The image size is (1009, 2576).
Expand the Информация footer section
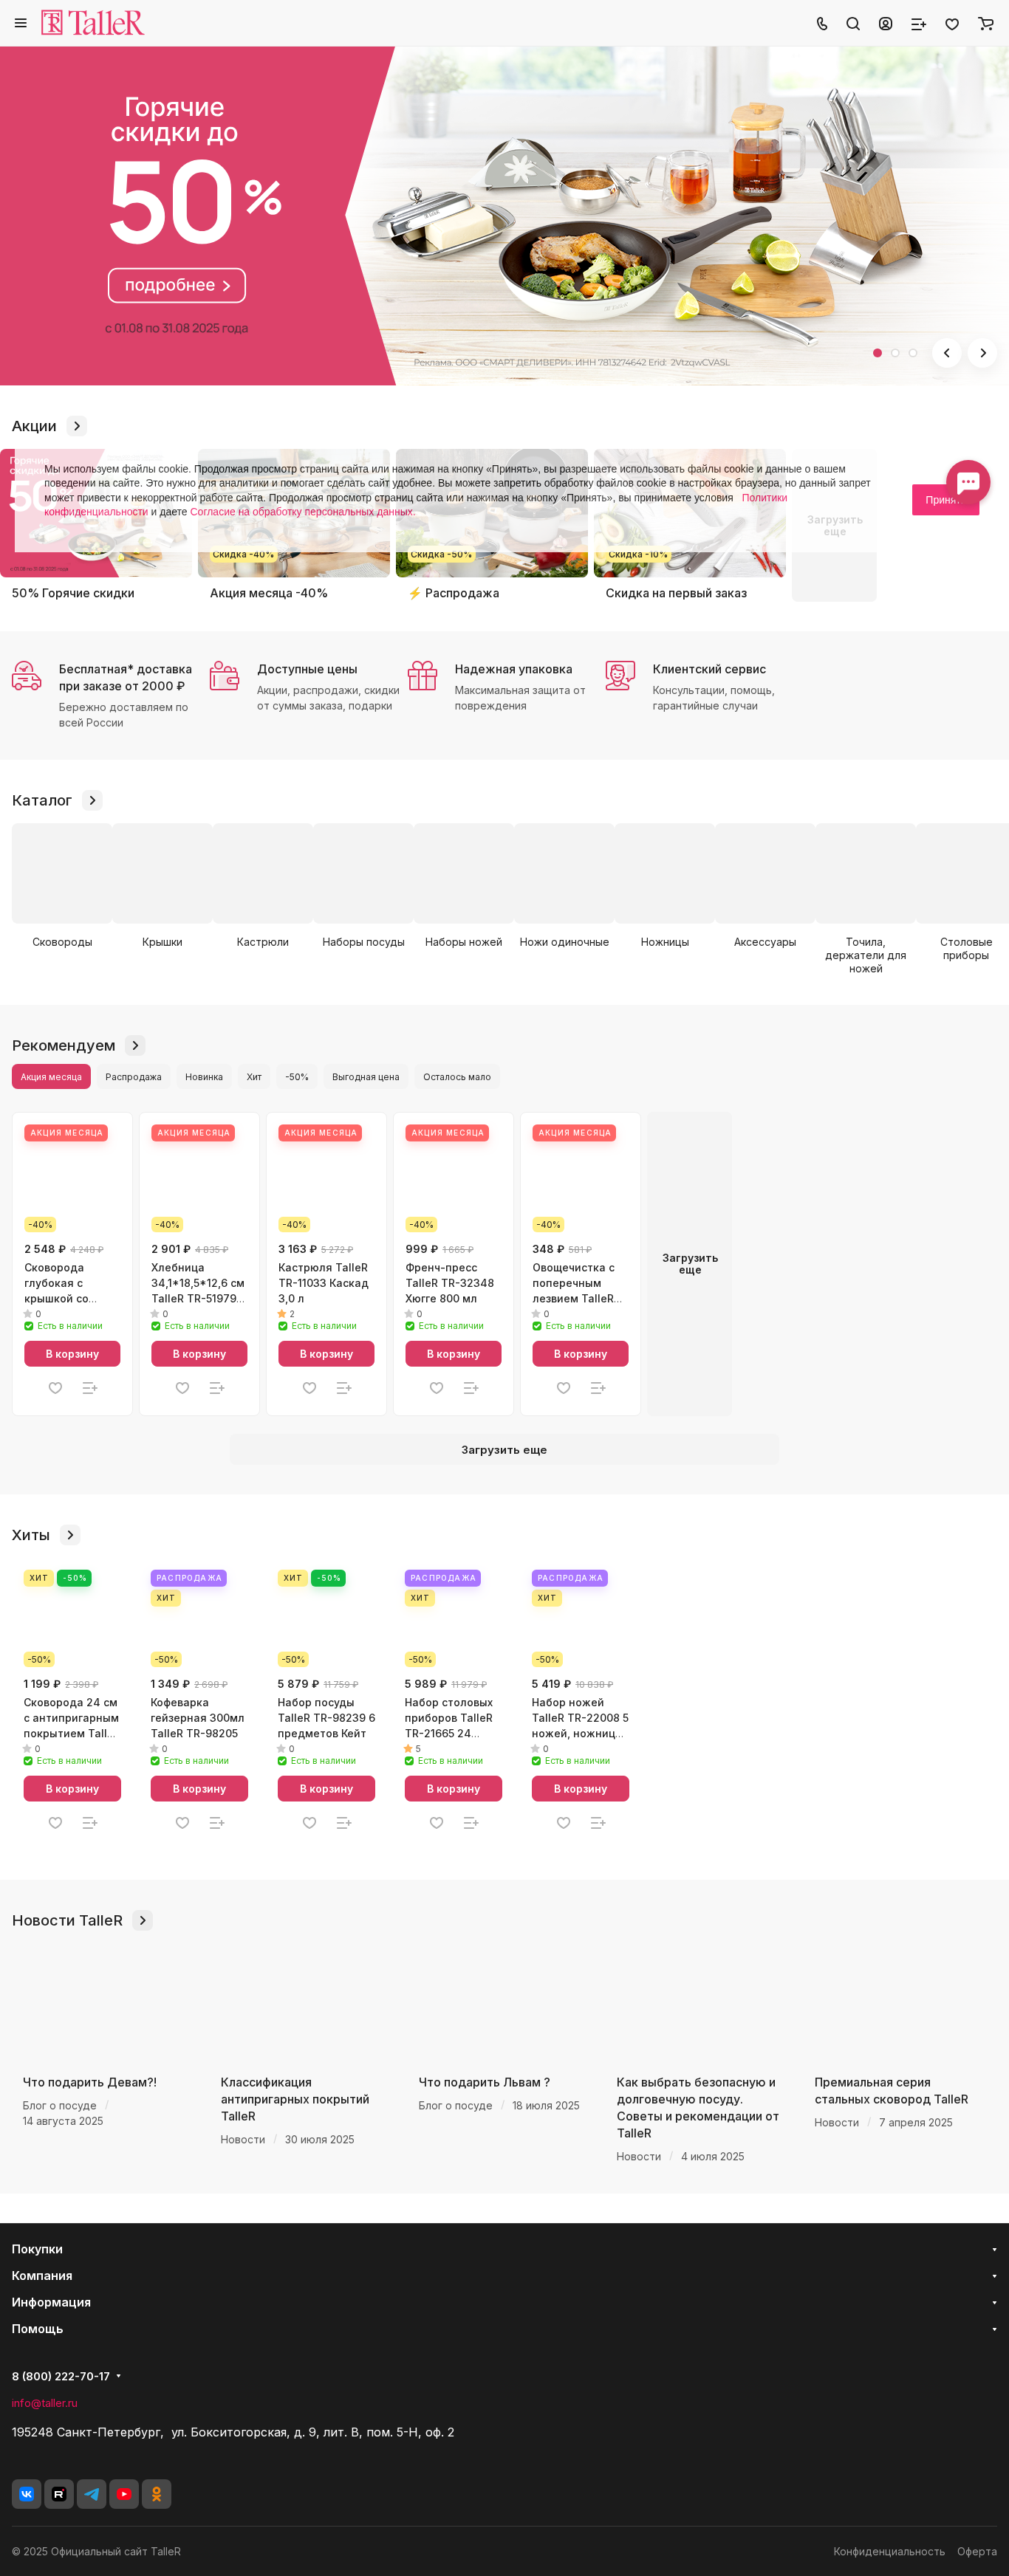504,2302
